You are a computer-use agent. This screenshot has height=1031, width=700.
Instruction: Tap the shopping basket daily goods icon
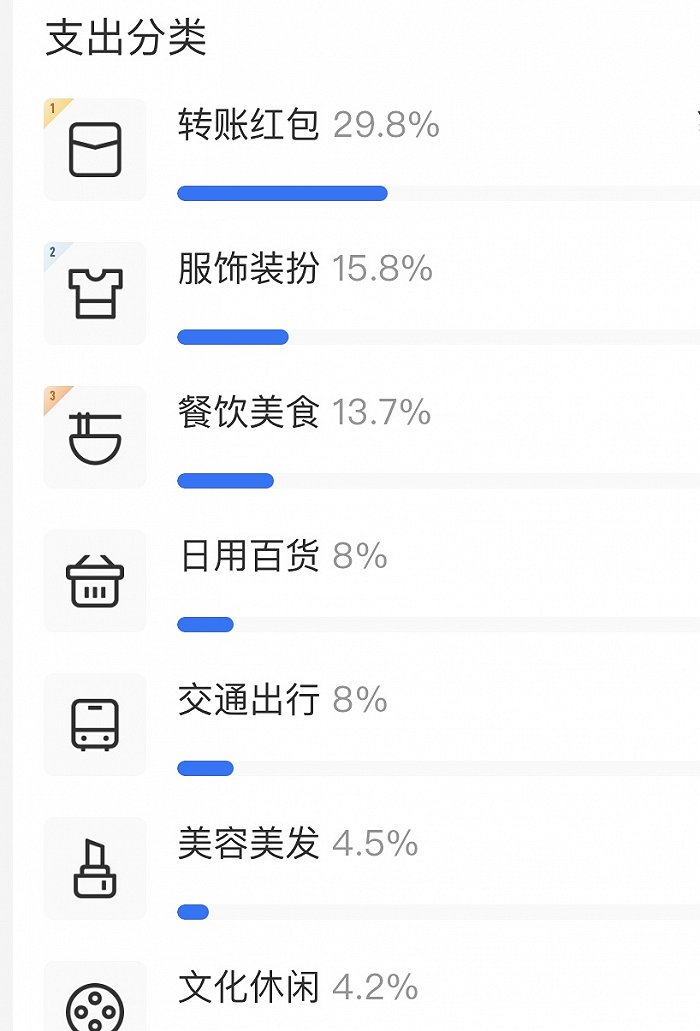[x=95, y=581]
